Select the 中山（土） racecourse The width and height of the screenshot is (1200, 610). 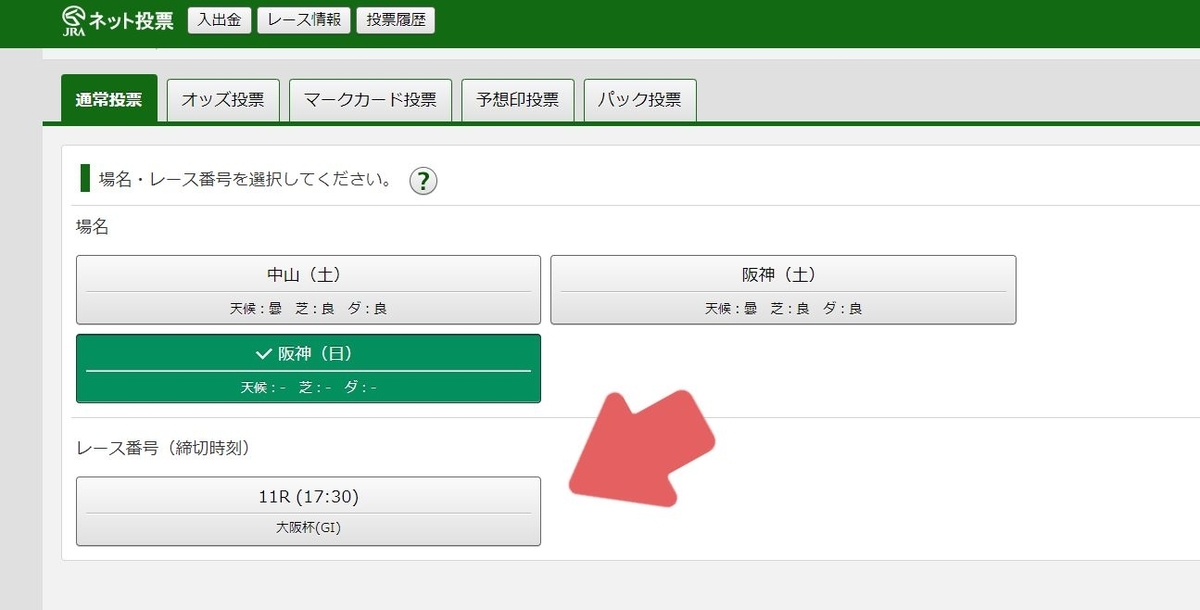click(308, 290)
